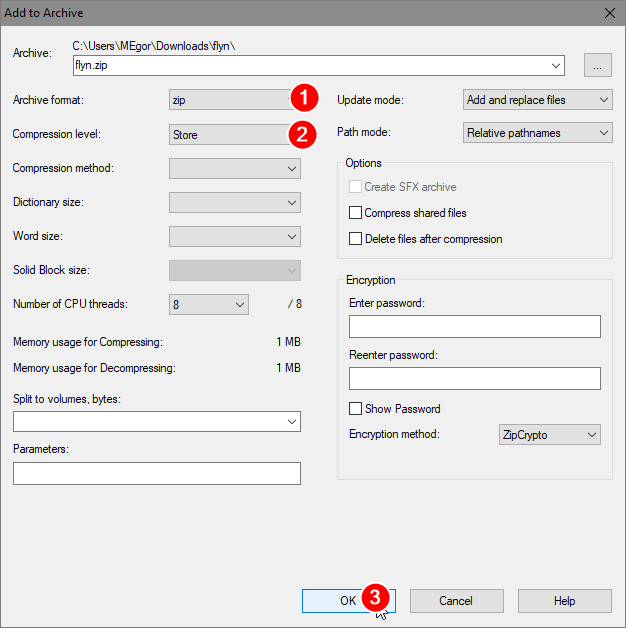Viewport: 626px width, 628px height.
Task: Toggle Delete files after compression
Action: pos(355,239)
